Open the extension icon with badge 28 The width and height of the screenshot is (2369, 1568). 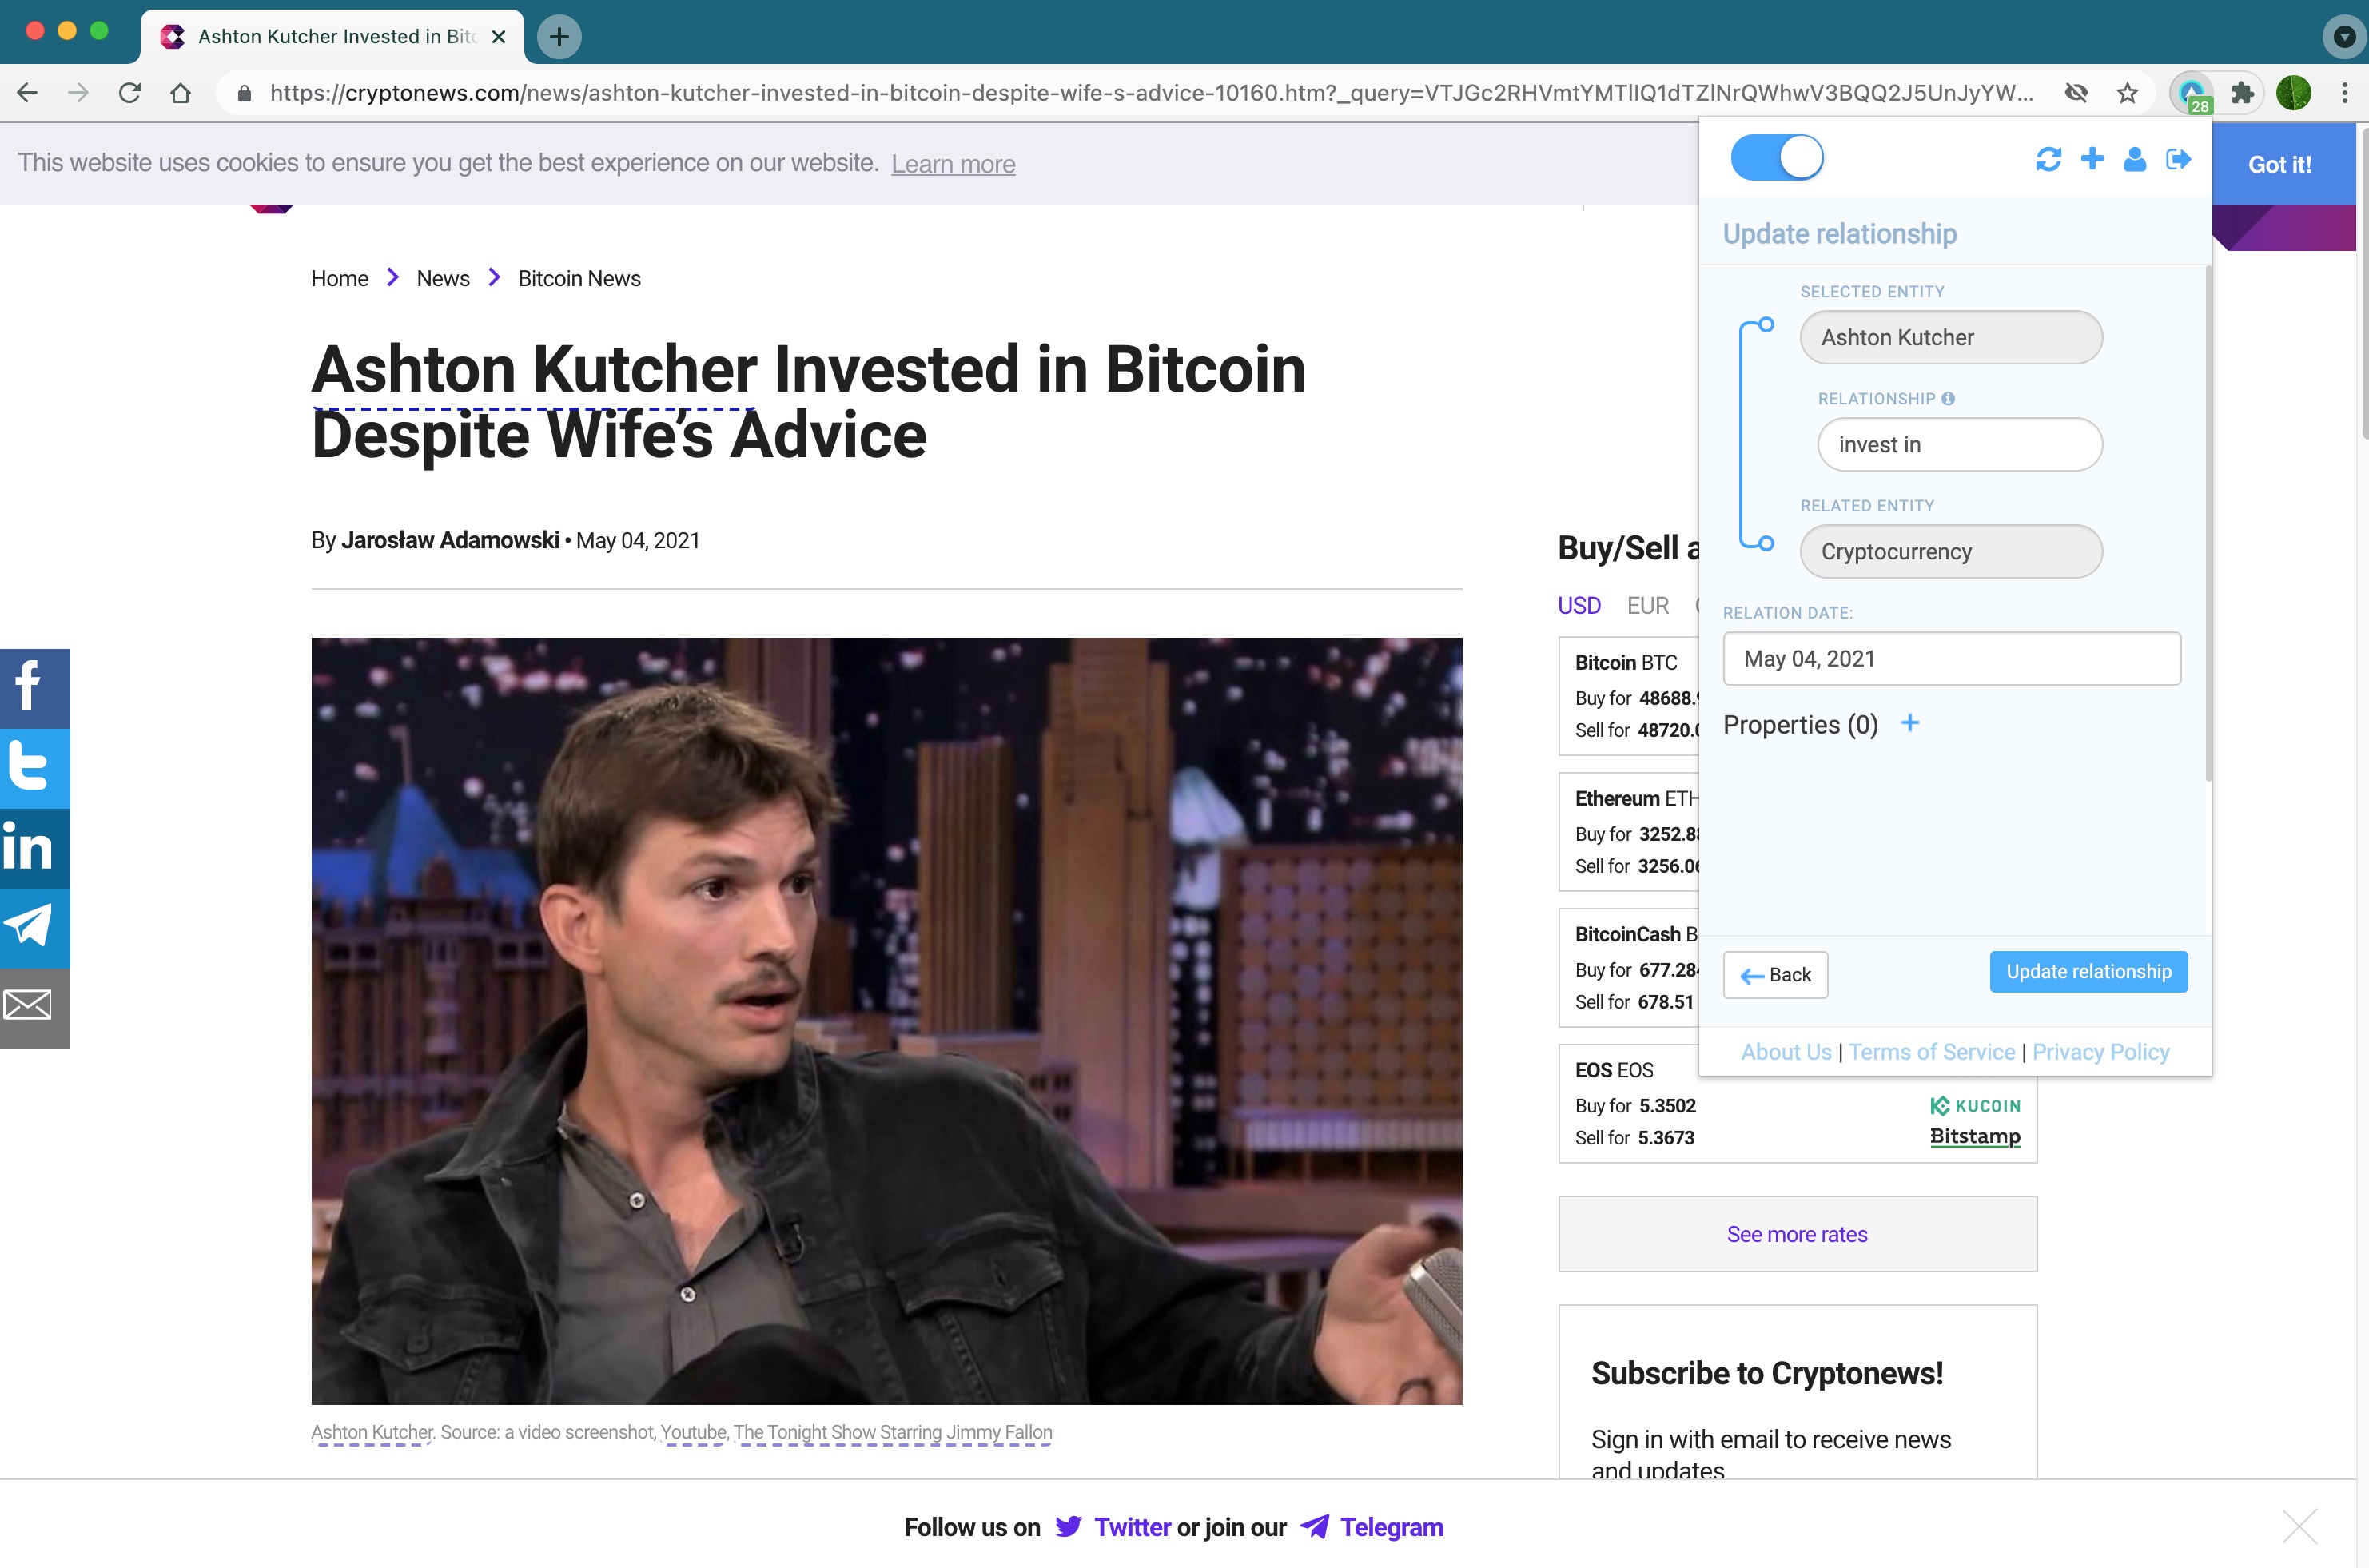pos(2192,93)
